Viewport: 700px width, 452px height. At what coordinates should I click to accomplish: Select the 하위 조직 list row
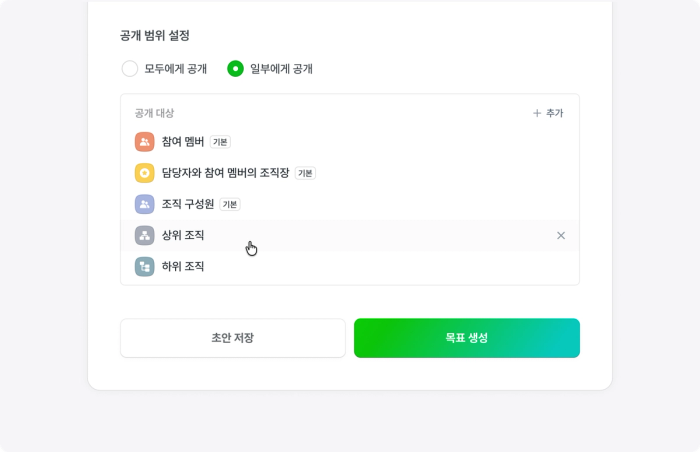point(350,266)
